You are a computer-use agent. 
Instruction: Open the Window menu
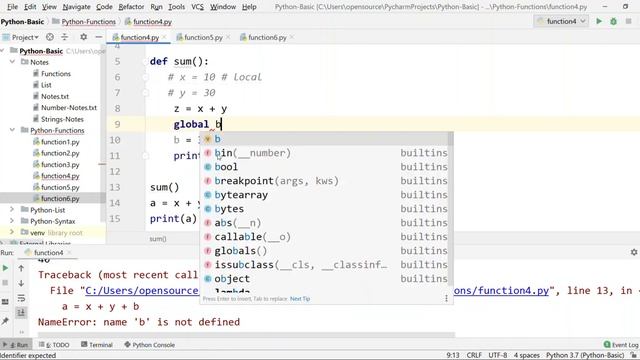coord(223,7)
